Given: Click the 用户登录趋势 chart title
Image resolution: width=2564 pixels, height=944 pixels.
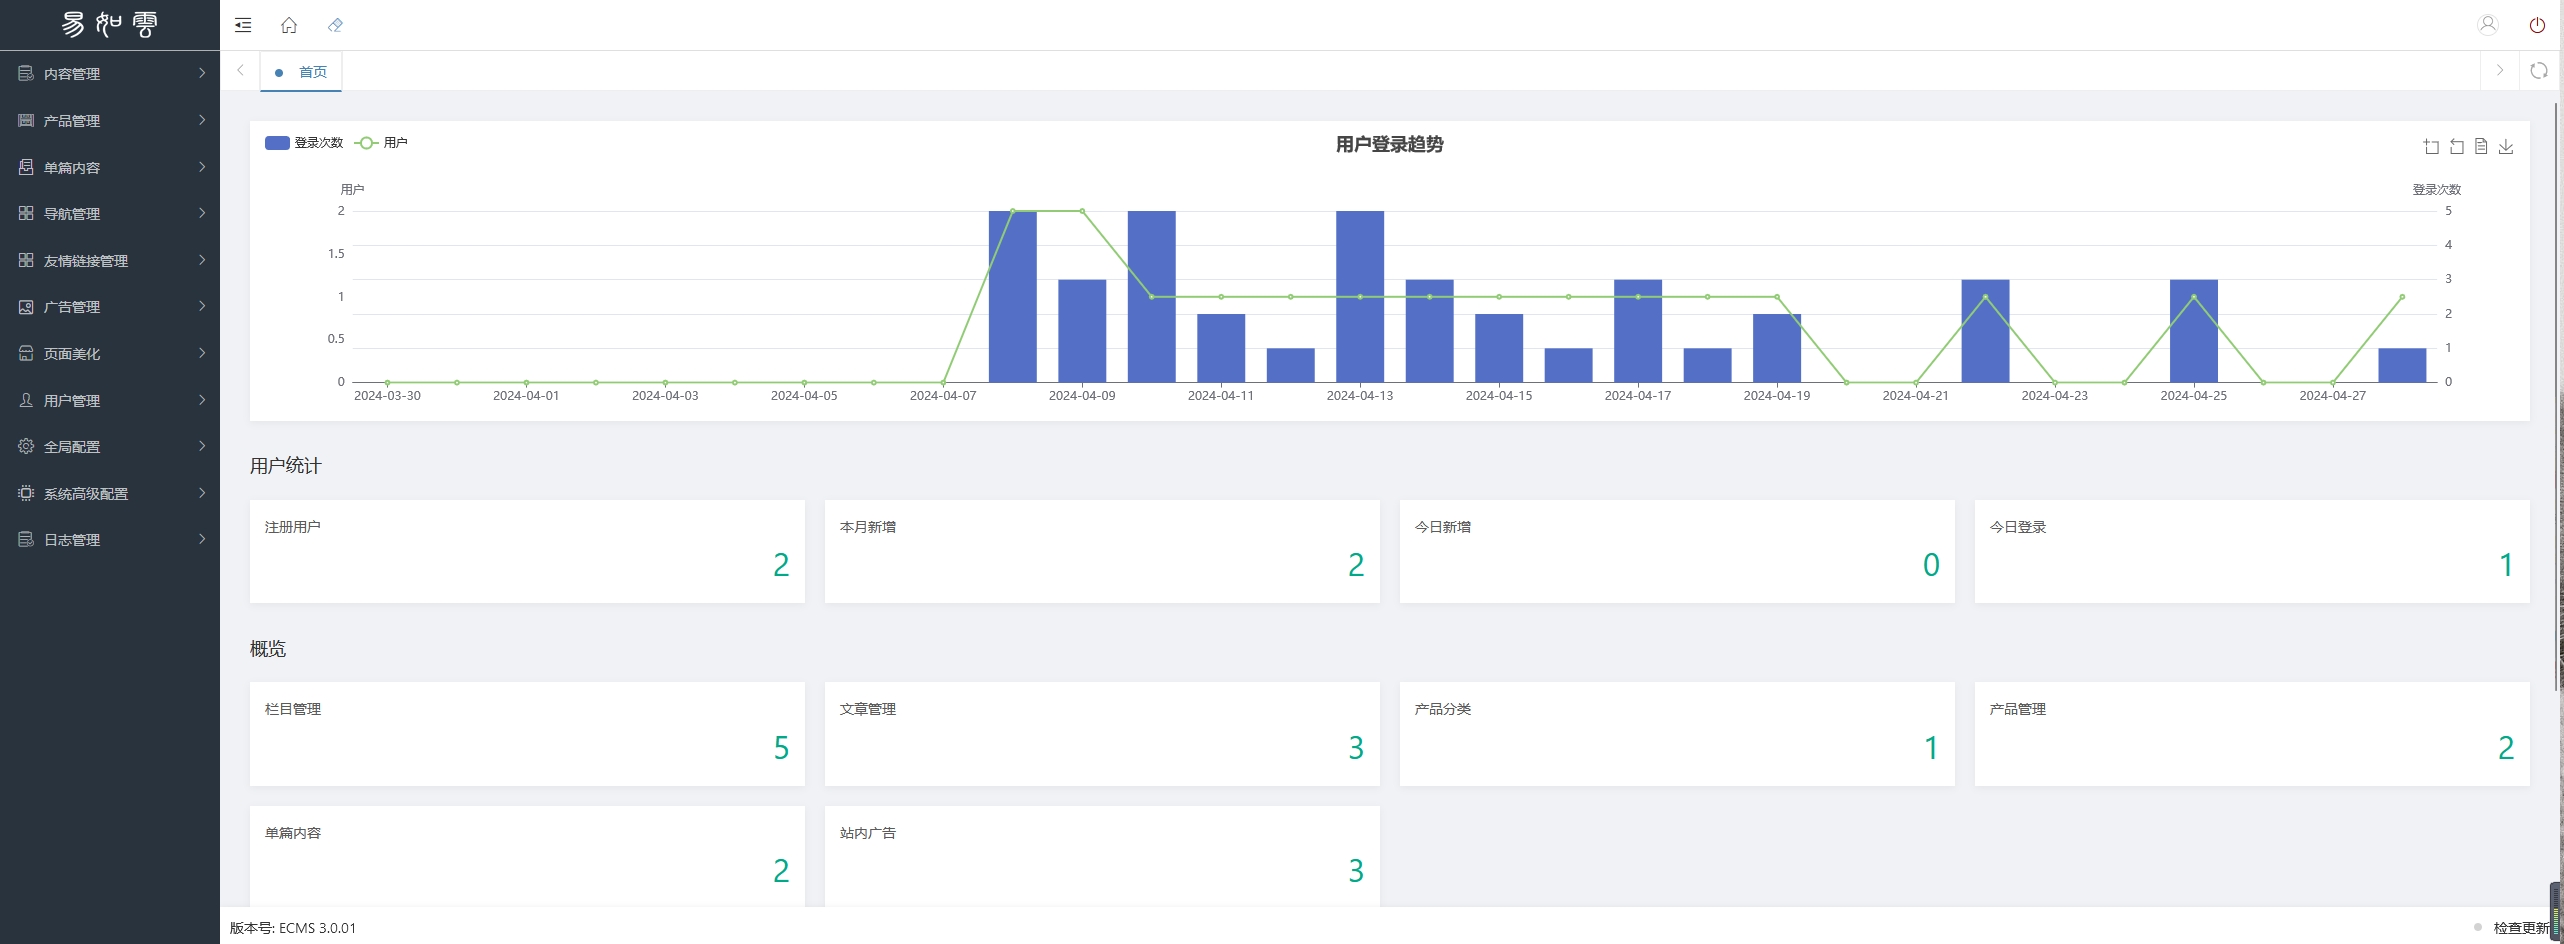Looking at the screenshot, I should (x=1390, y=145).
